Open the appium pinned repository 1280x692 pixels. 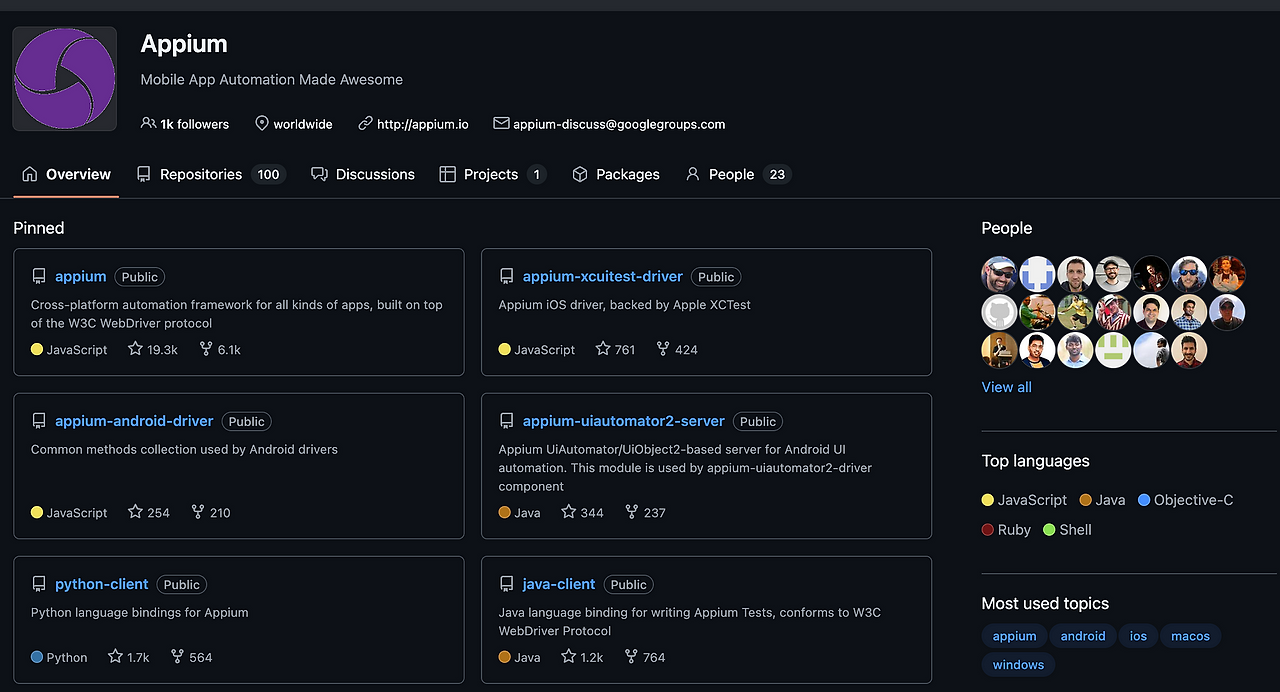click(x=81, y=276)
